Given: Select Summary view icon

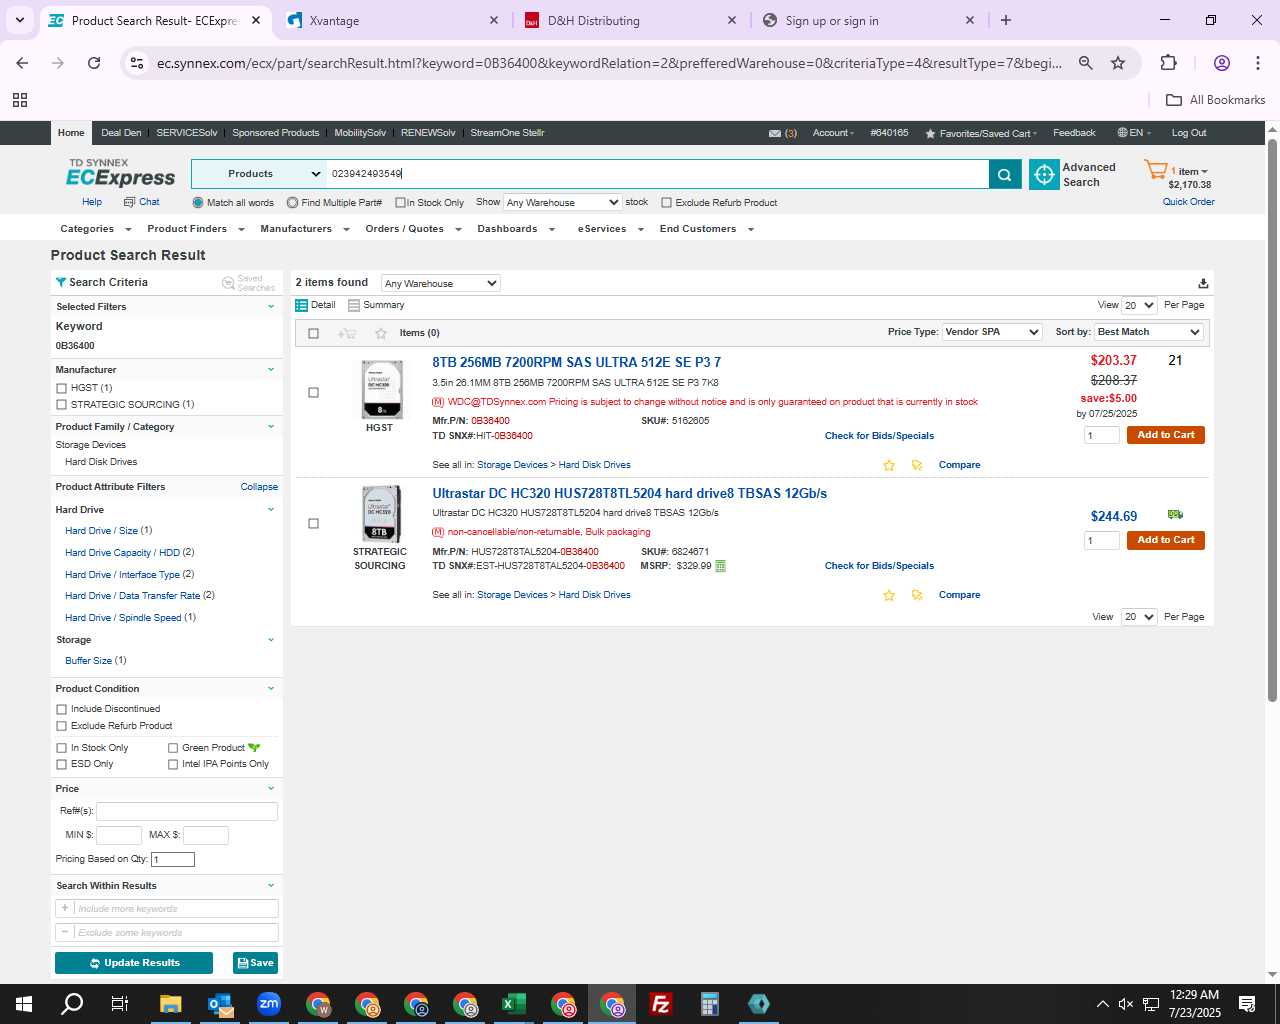Looking at the screenshot, I should click(354, 305).
